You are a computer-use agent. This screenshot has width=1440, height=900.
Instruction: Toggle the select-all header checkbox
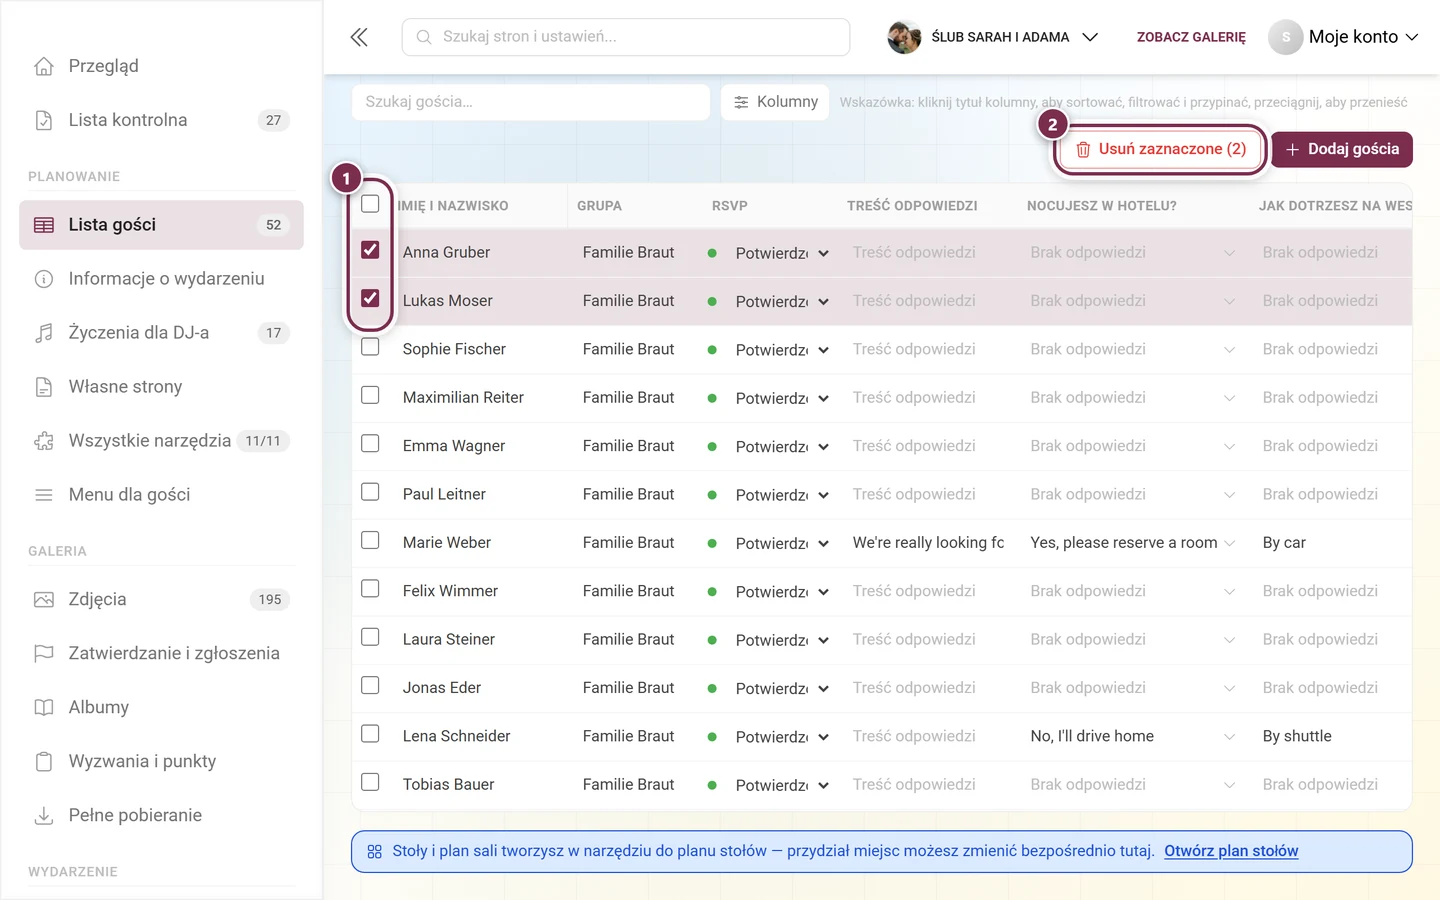pos(370,204)
